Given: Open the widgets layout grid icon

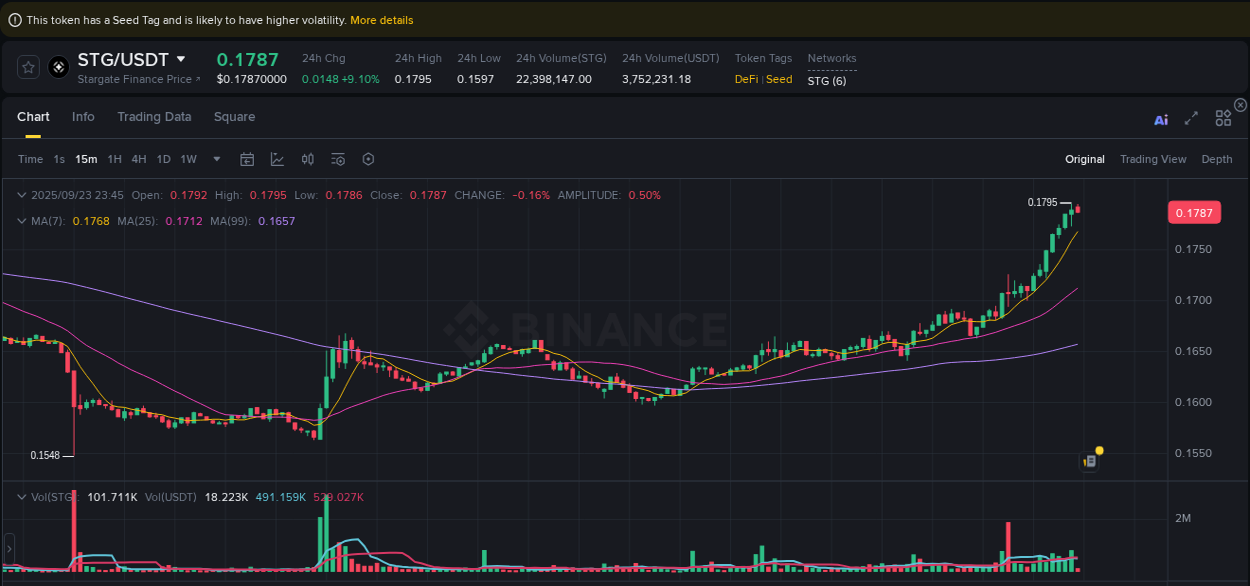Looking at the screenshot, I should coord(1223,117).
